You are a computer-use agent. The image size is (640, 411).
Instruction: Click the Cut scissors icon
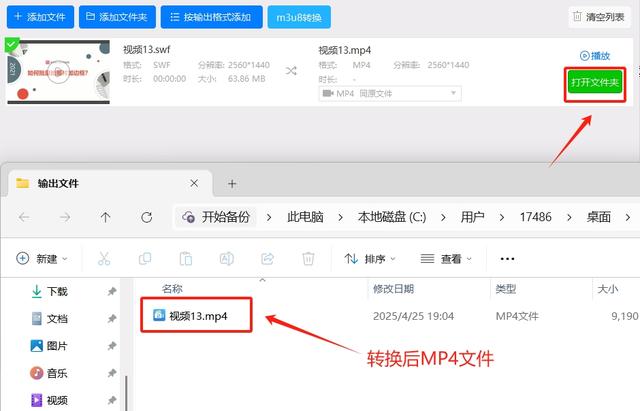[104, 259]
